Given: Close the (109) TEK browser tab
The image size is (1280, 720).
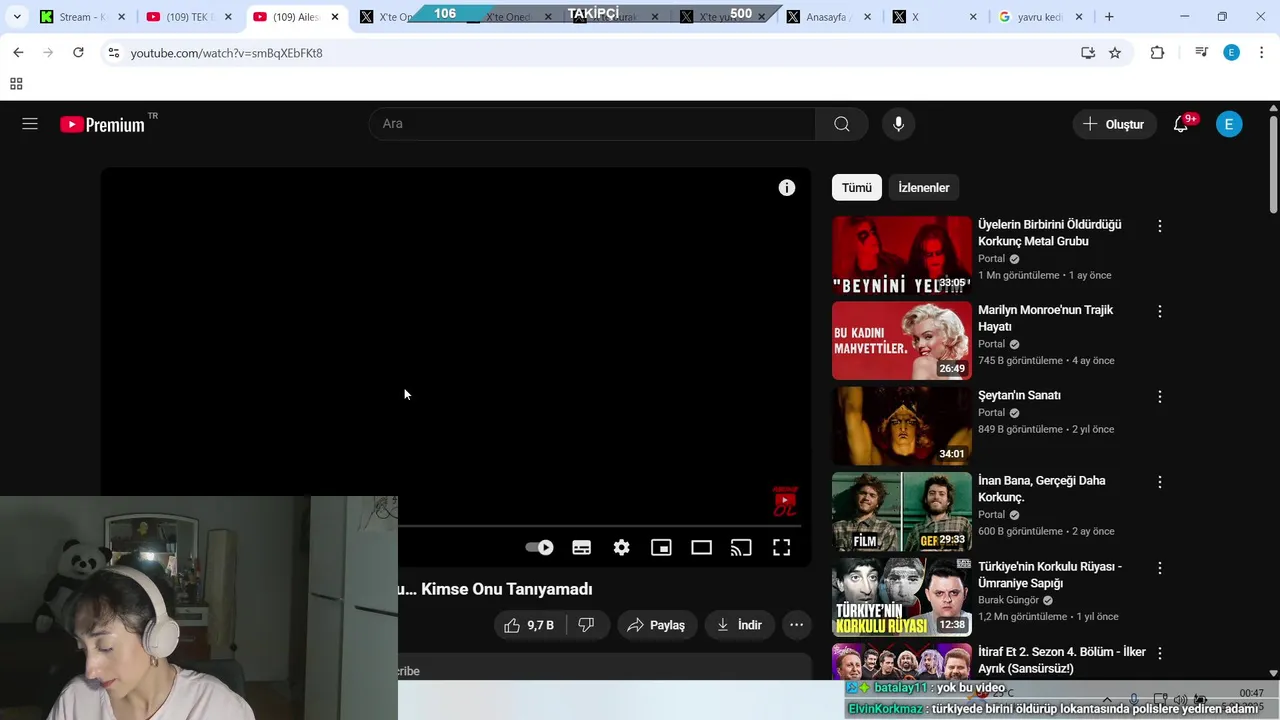Looking at the screenshot, I should (228, 17).
